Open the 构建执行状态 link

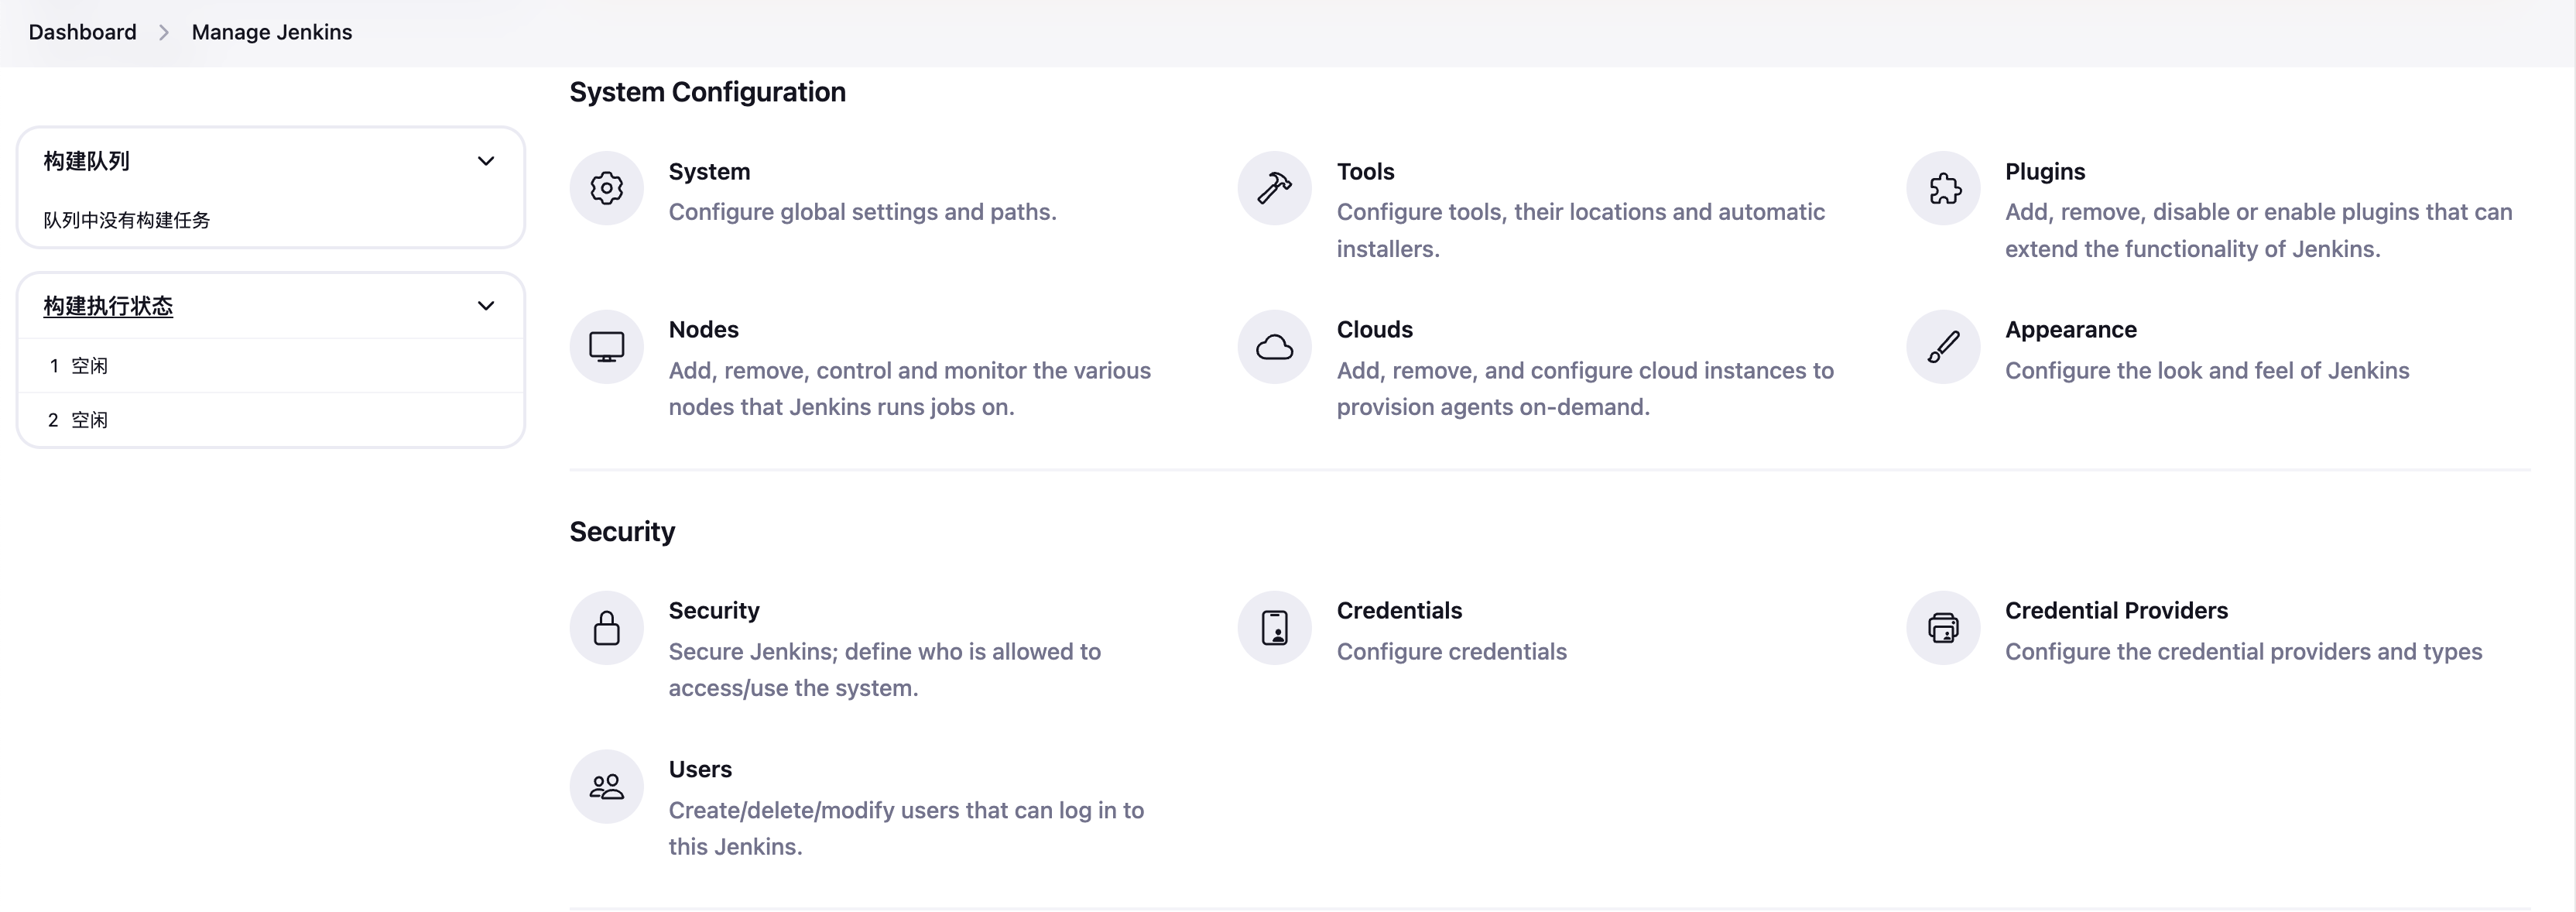click(x=108, y=306)
